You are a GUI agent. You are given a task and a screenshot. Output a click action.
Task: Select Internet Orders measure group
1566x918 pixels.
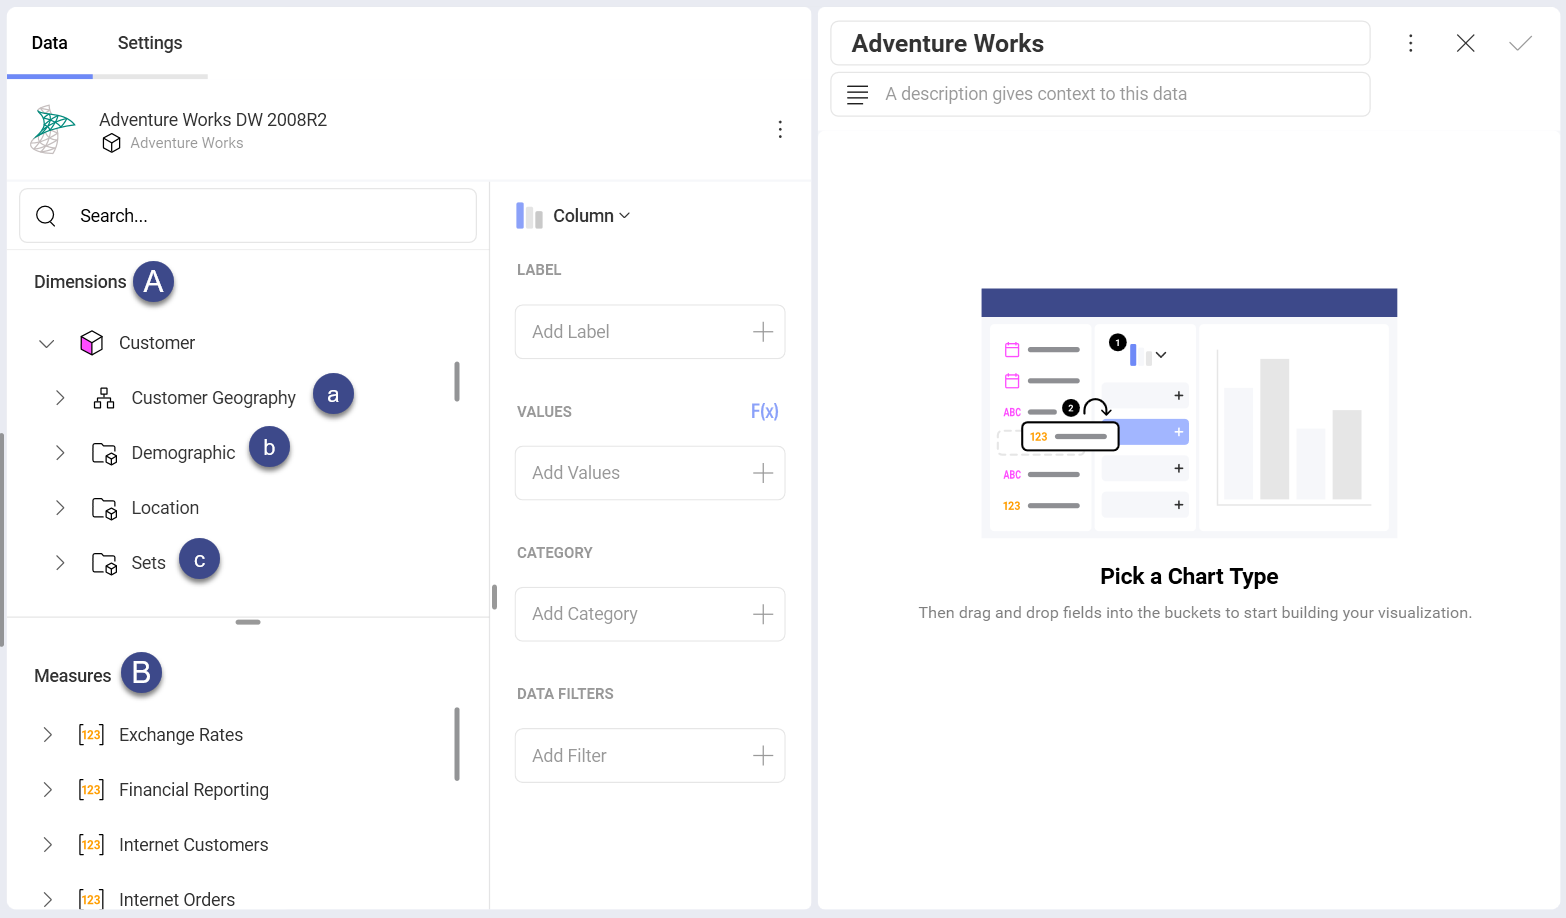click(x=177, y=900)
